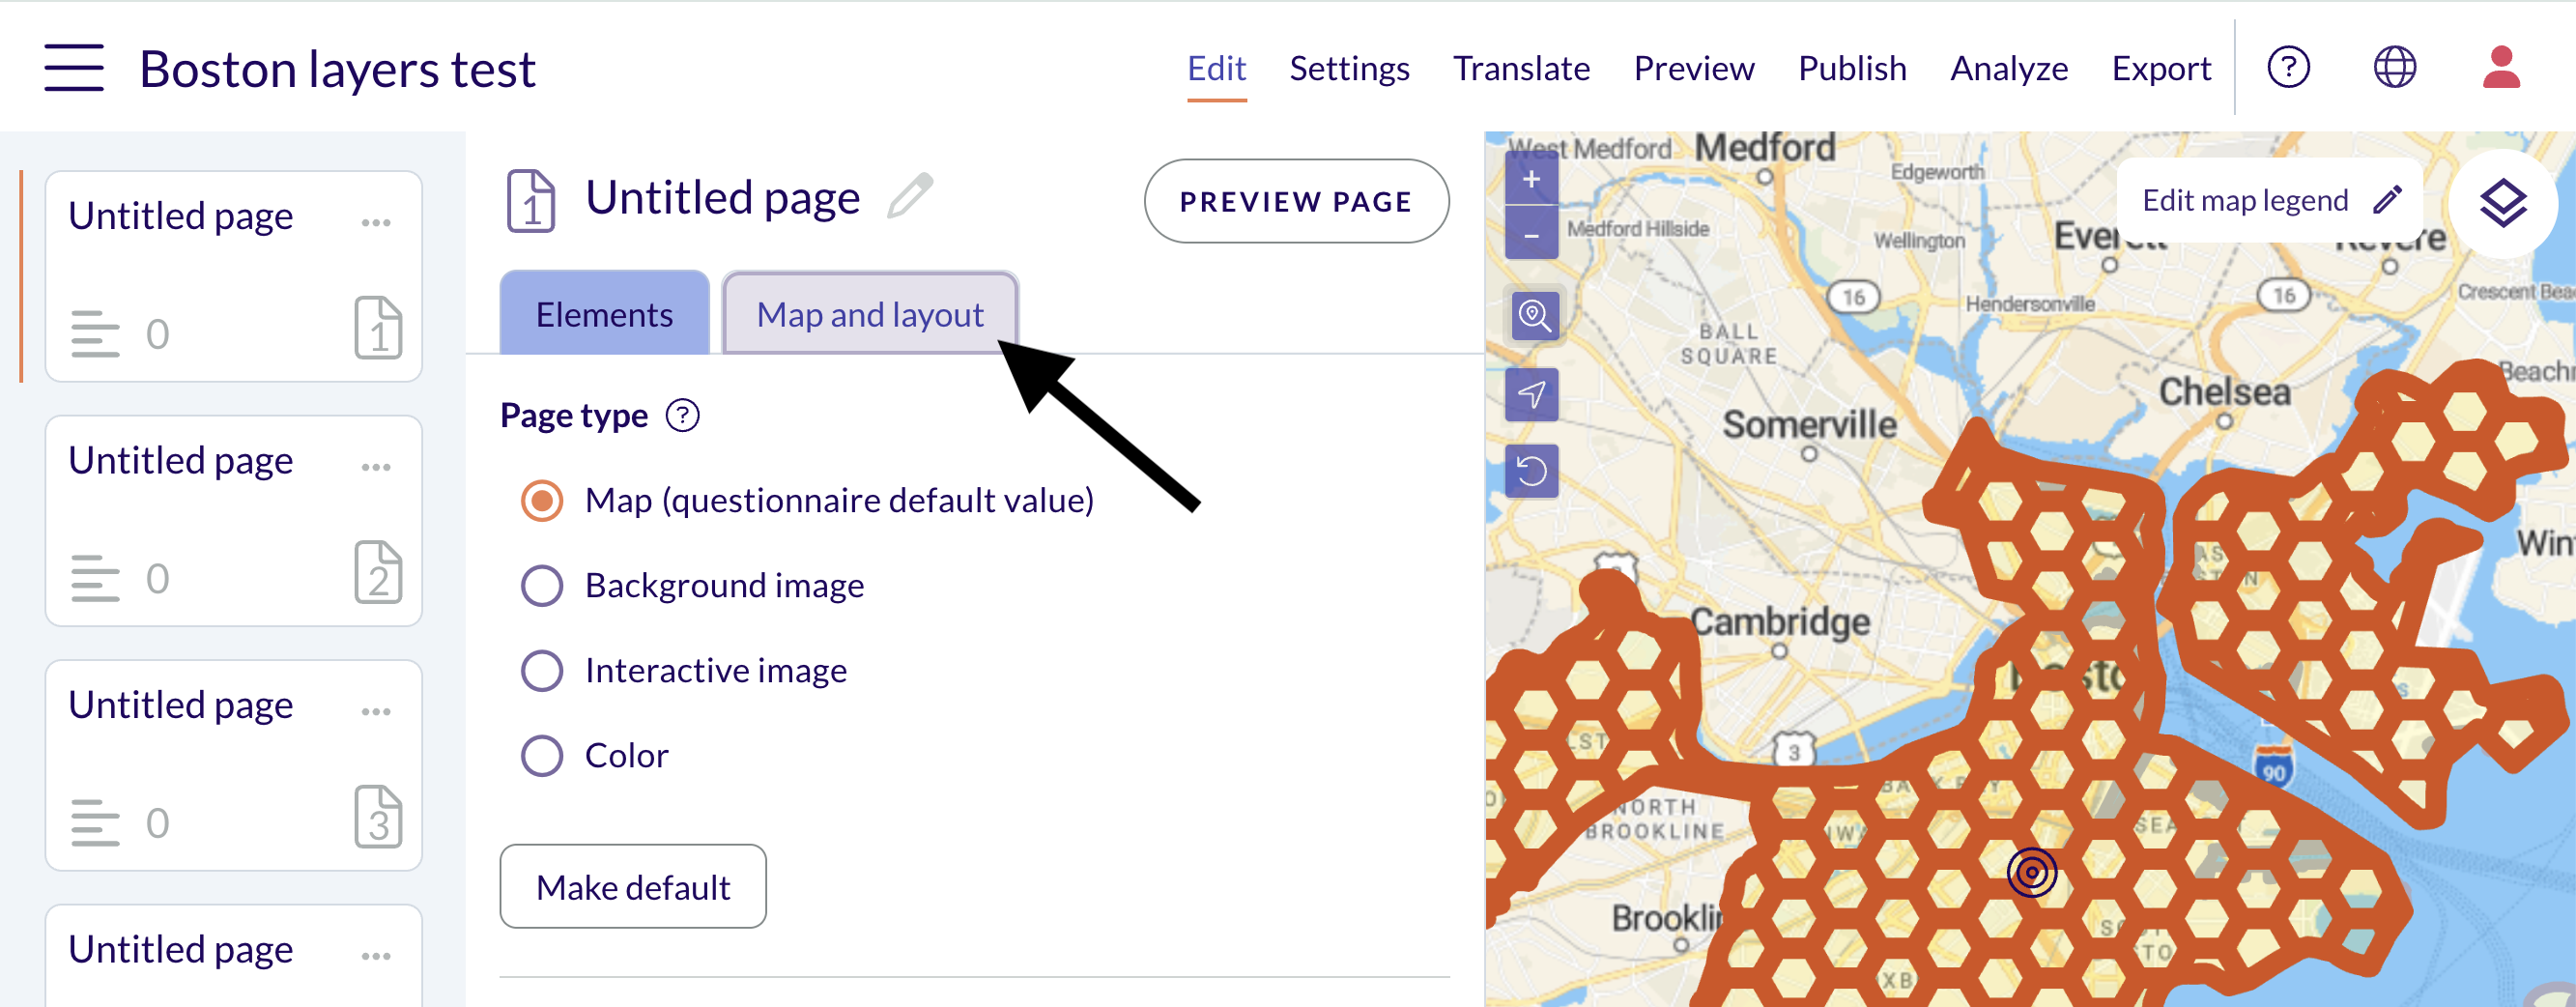The height and width of the screenshot is (1007, 2576).
Task: Open the user account profile icon
Action: click(2501, 68)
